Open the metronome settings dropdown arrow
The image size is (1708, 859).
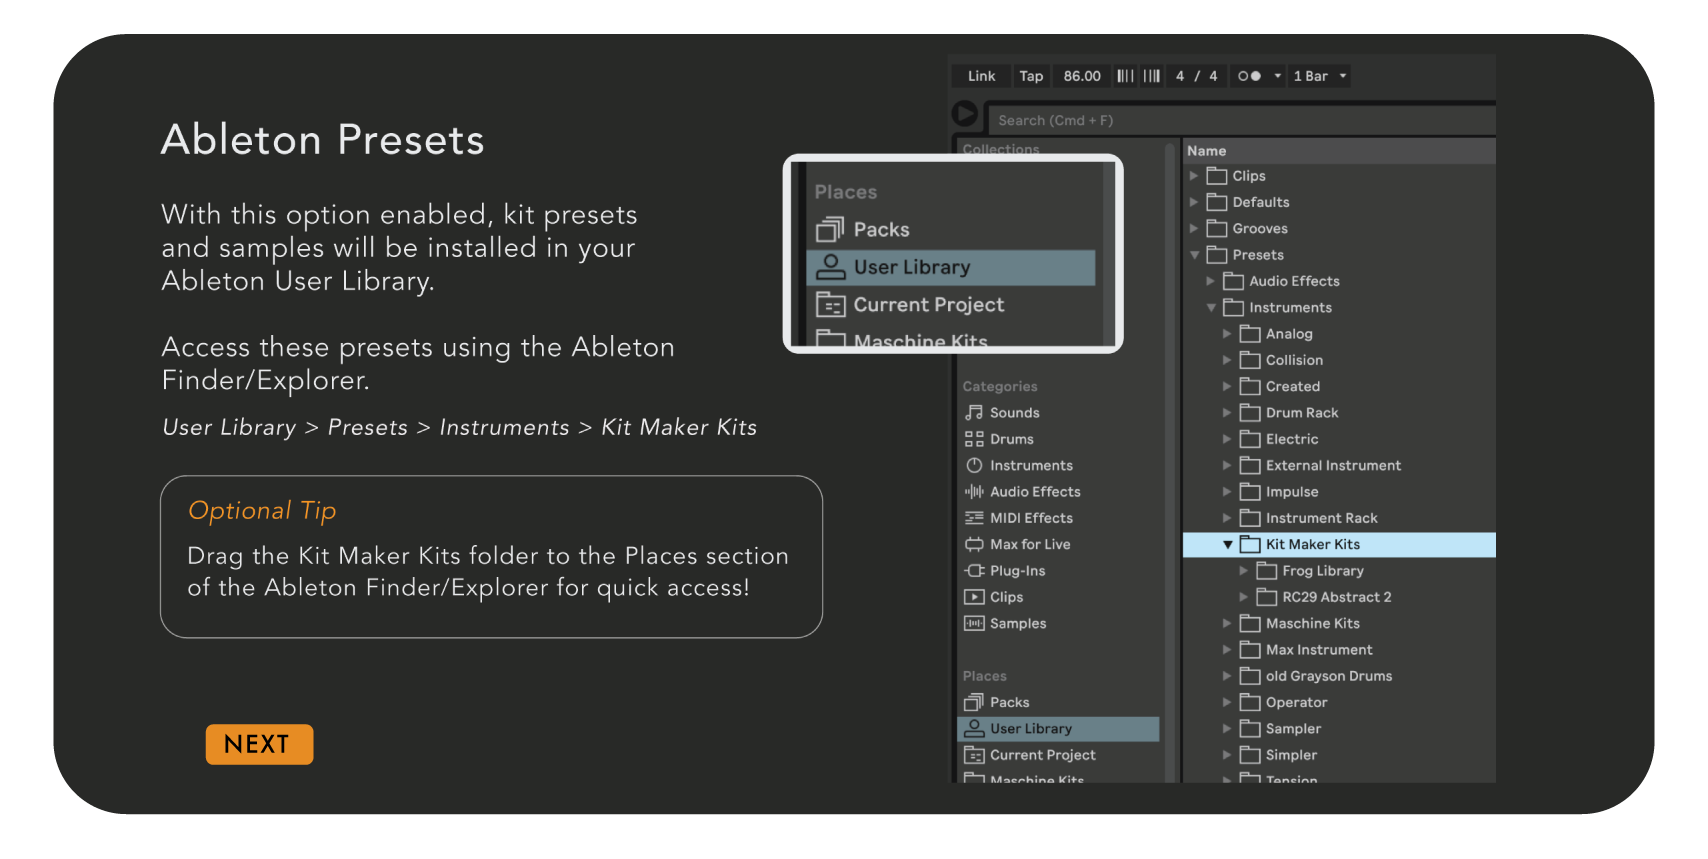click(1277, 76)
